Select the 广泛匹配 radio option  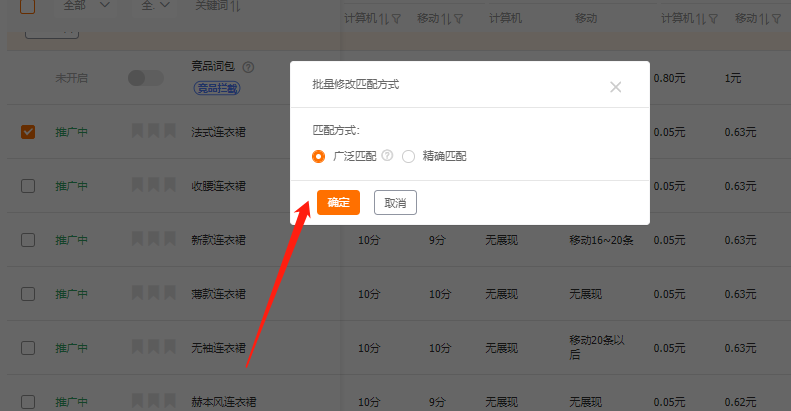point(318,157)
